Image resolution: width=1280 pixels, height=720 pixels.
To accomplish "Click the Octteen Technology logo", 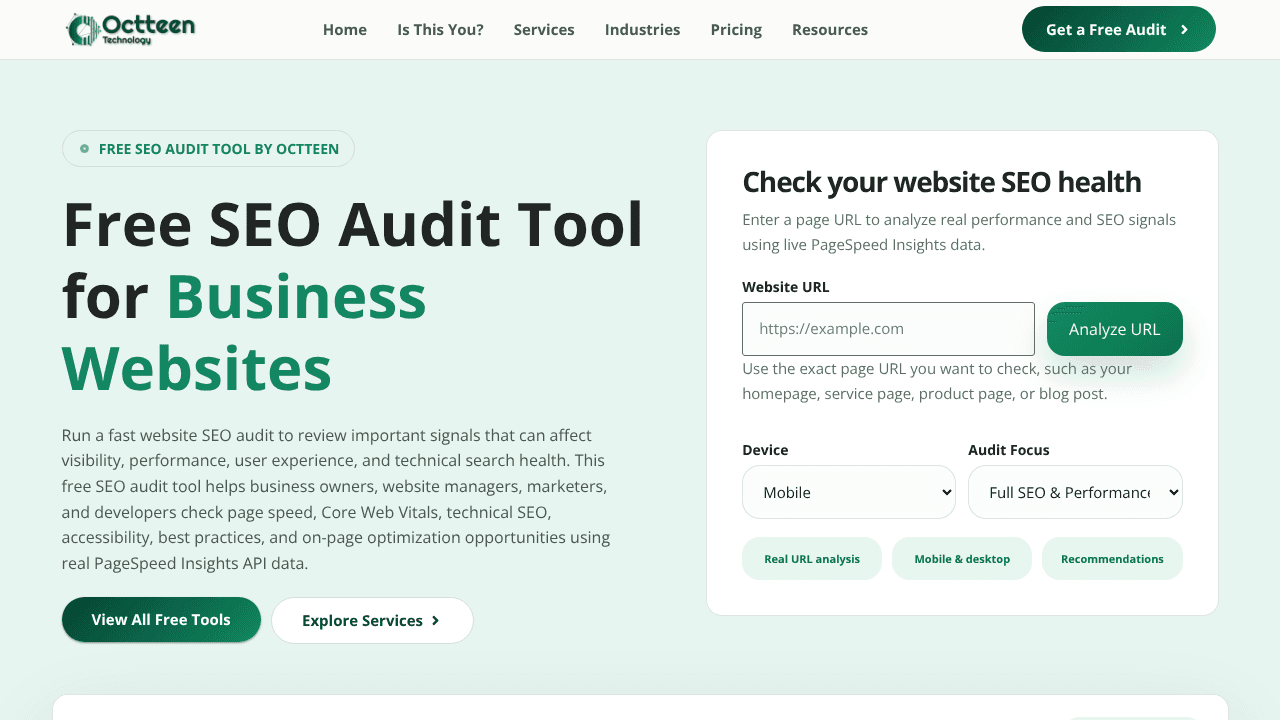I will pos(130,29).
